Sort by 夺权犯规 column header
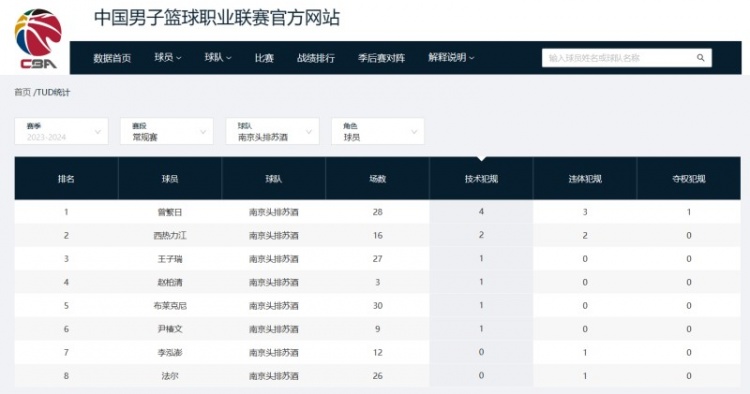 coord(689,179)
